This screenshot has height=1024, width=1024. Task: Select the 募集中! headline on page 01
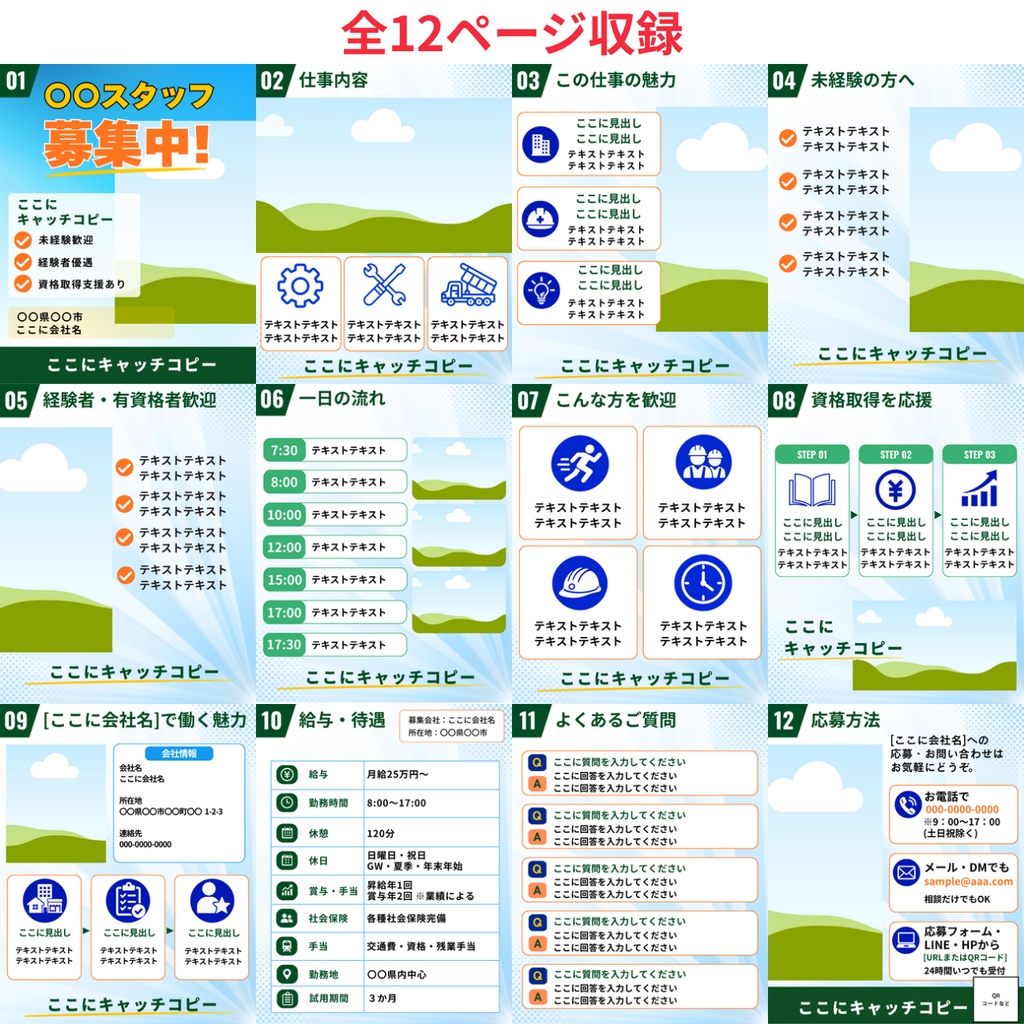[127, 144]
